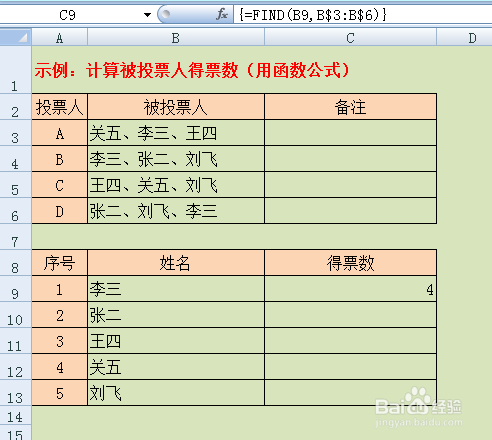The image size is (492, 440).
Task: Select row 2 header
Action: pyautogui.click(x=15, y=107)
